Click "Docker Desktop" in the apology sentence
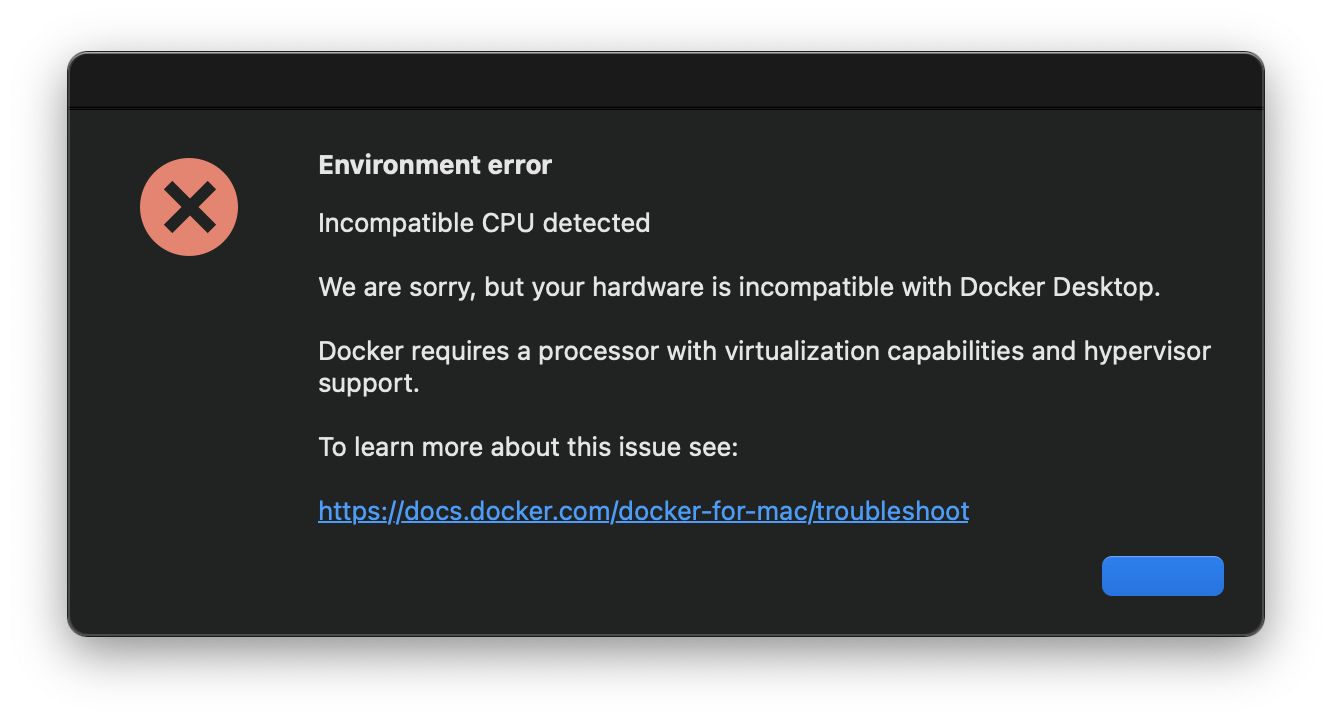Image resolution: width=1332 pixels, height=720 pixels. tap(1059, 287)
